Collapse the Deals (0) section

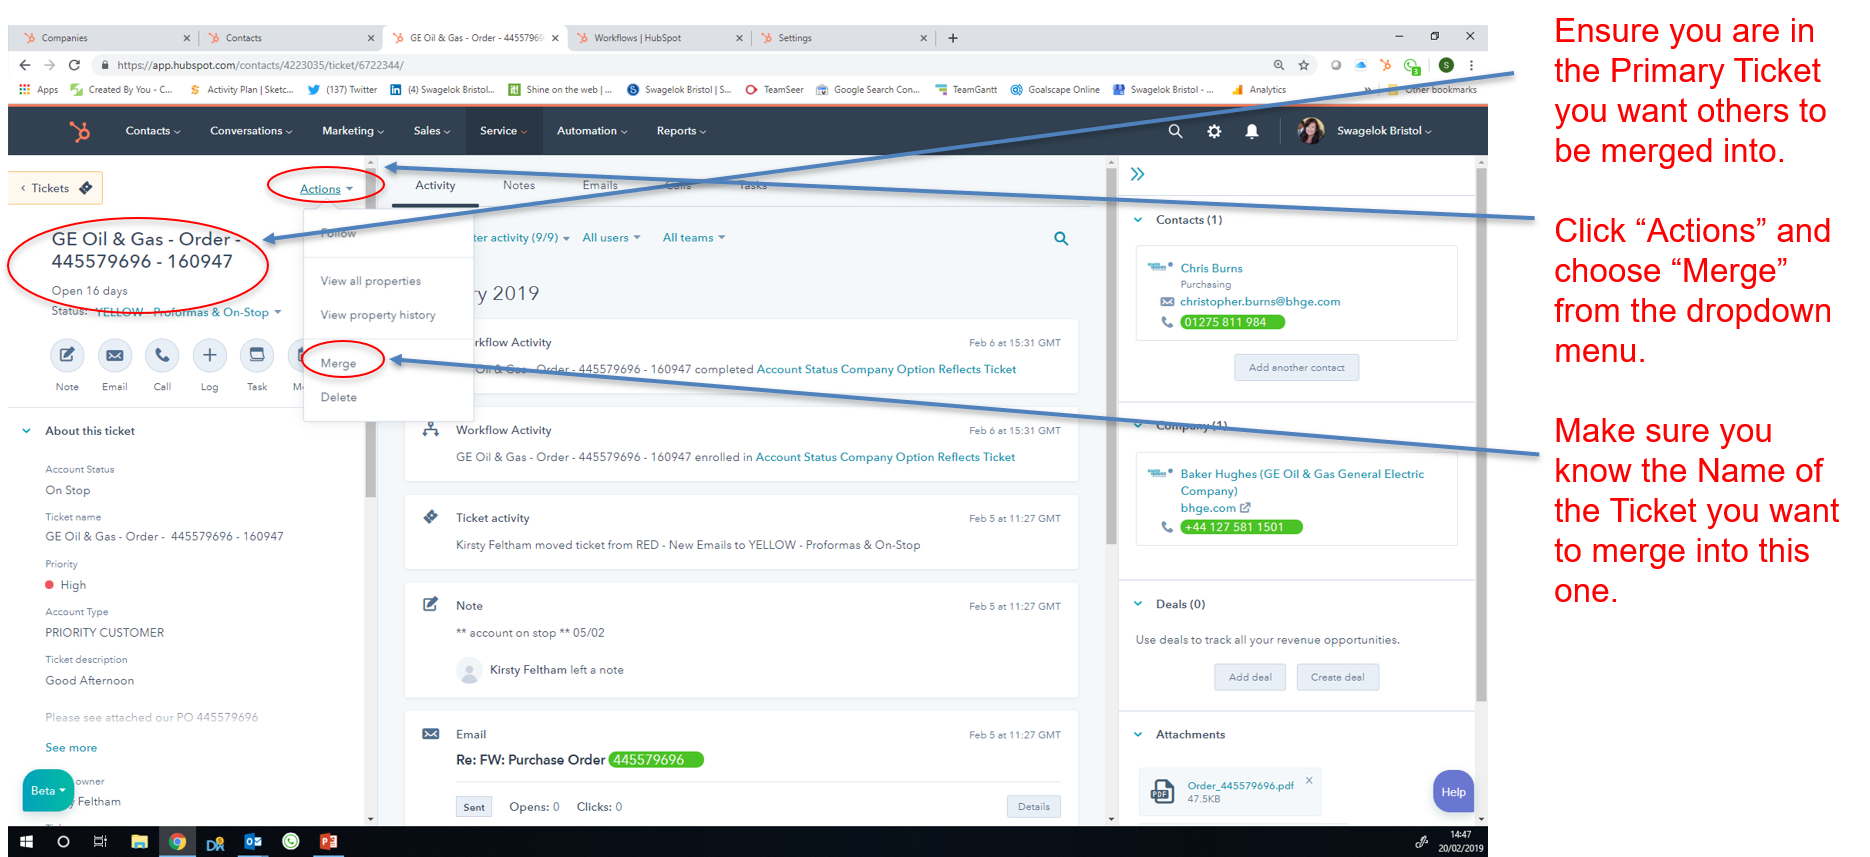[x=1138, y=604]
